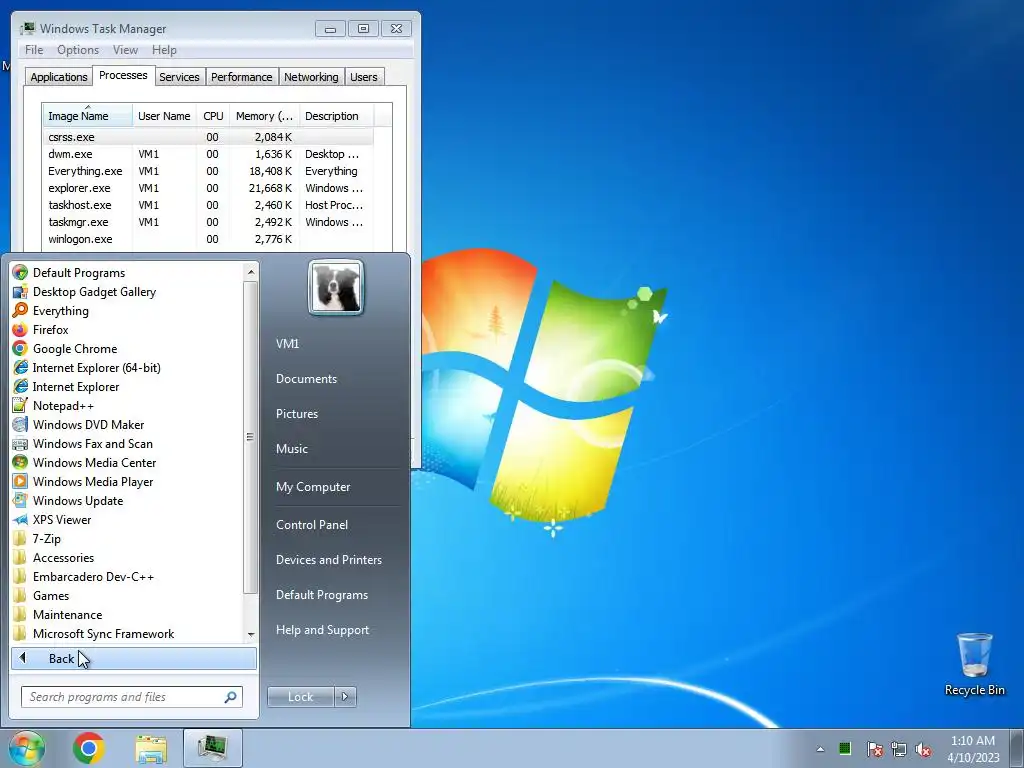Open the Everything search icon
Screen dimensions: 1024x768
coord(20,310)
